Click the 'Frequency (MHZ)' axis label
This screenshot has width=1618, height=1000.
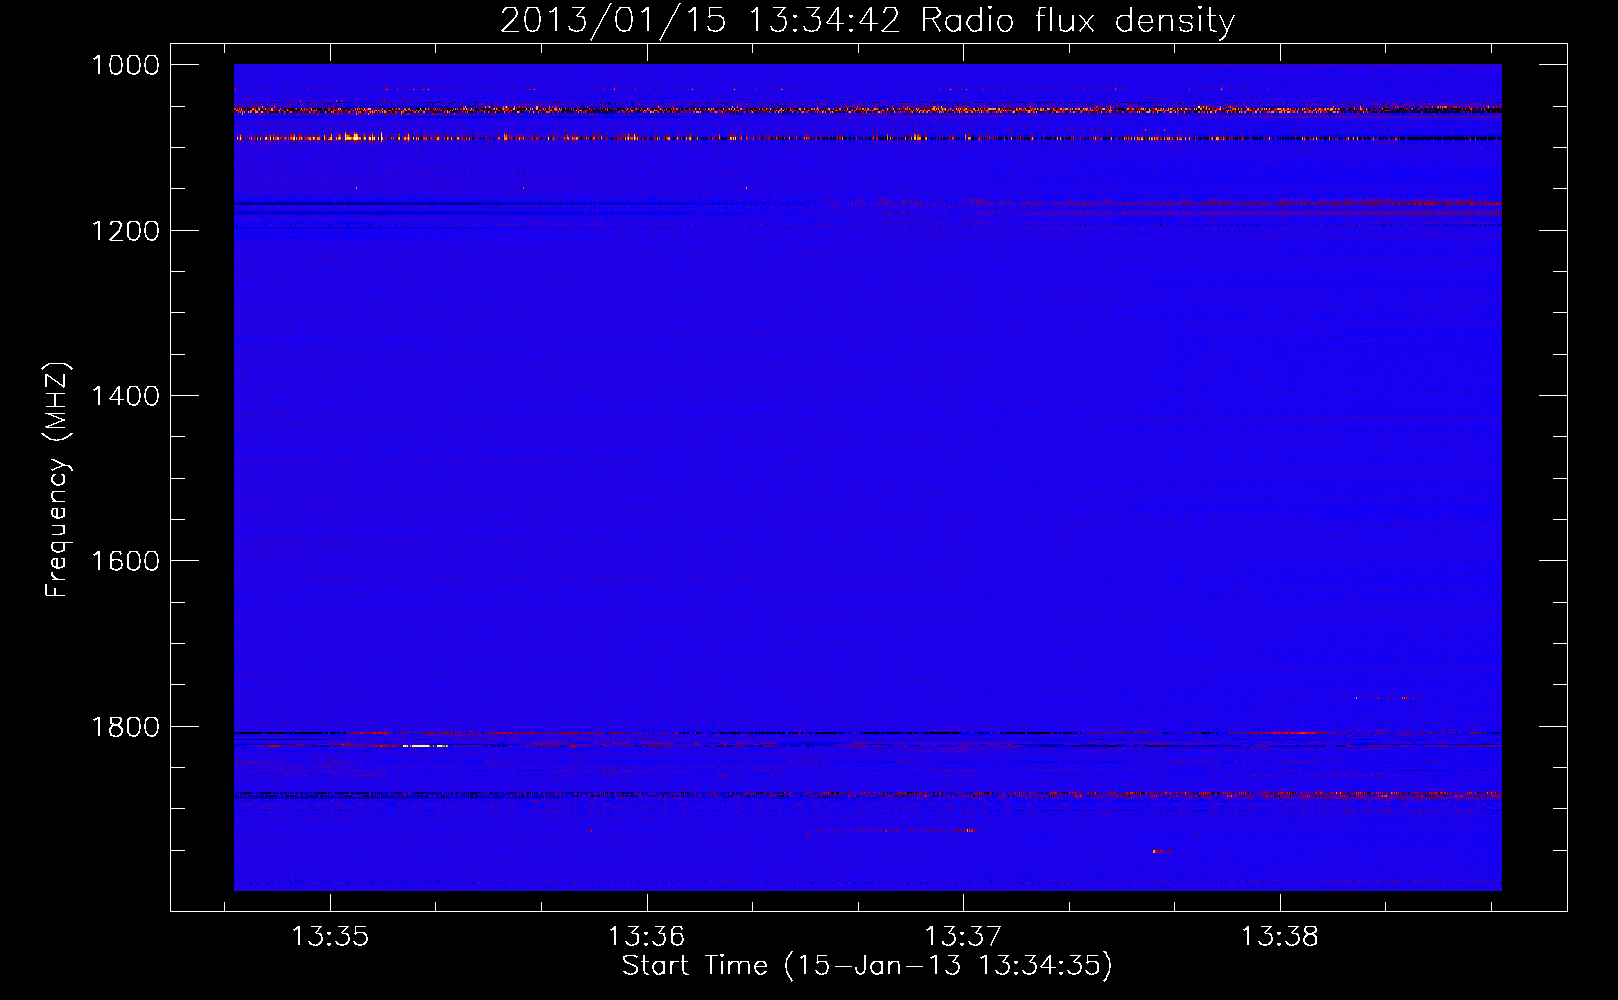58,480
